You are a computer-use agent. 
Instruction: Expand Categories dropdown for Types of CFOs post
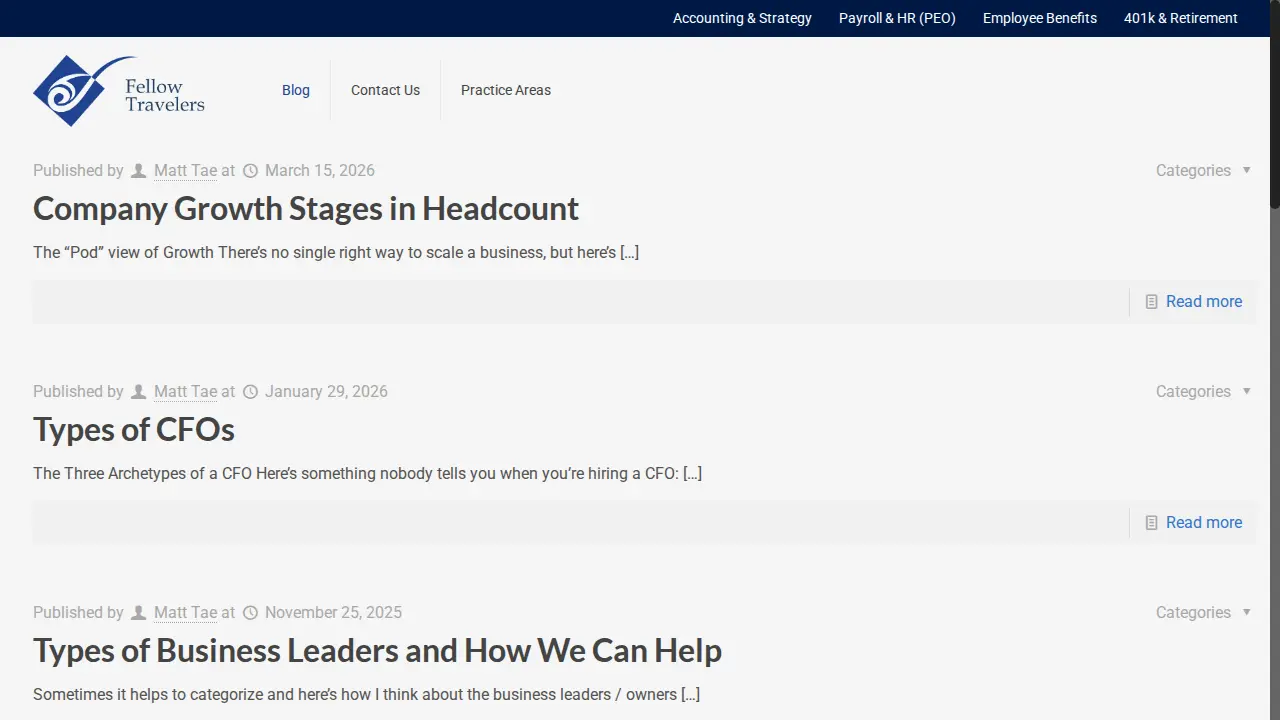pos(1203,392)
